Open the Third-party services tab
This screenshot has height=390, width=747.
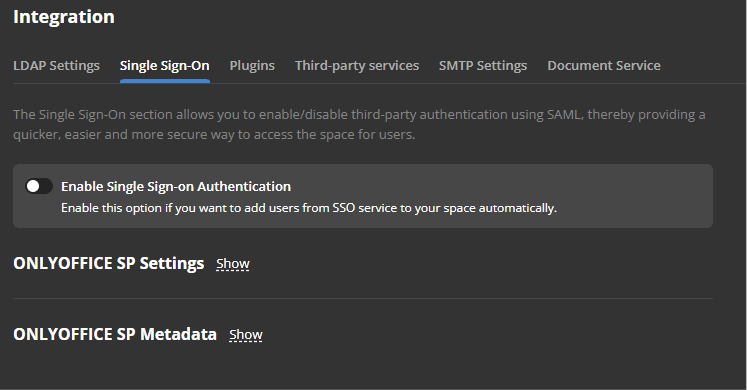click(x=357, y=65)
